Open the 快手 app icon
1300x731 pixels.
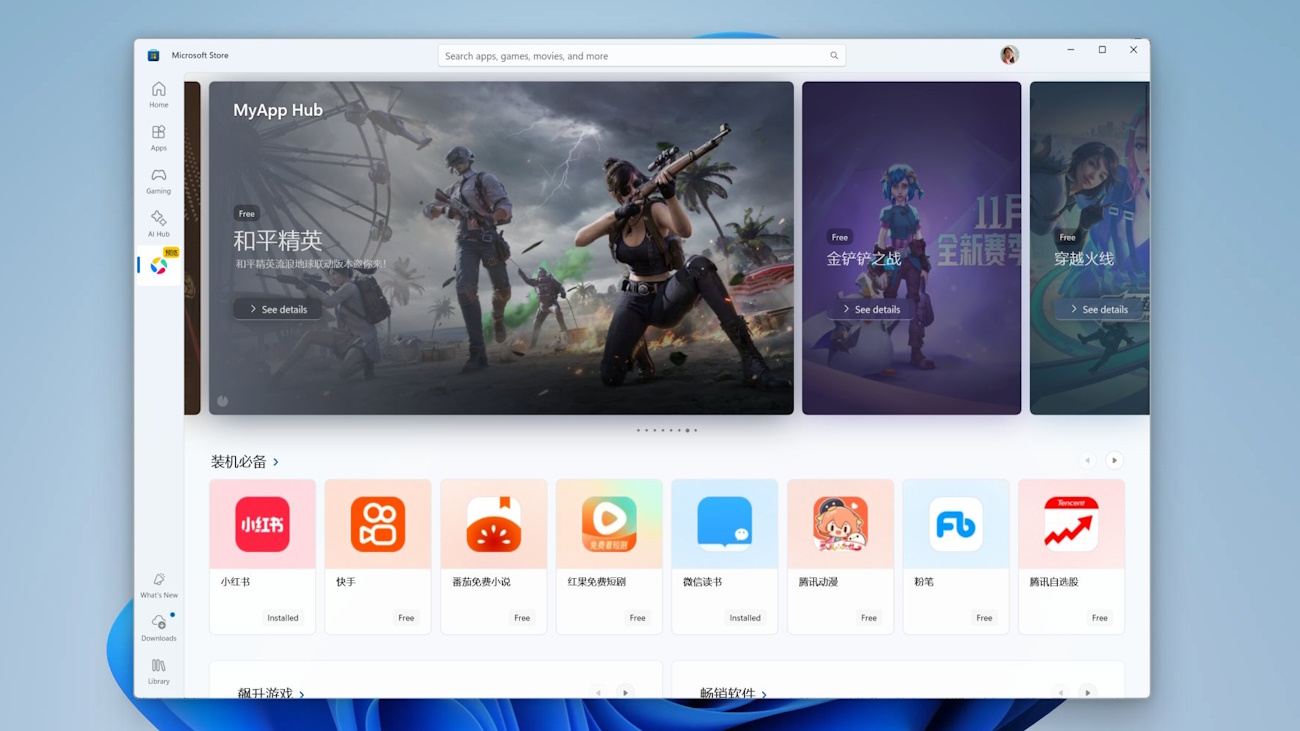tap(378, 524)
